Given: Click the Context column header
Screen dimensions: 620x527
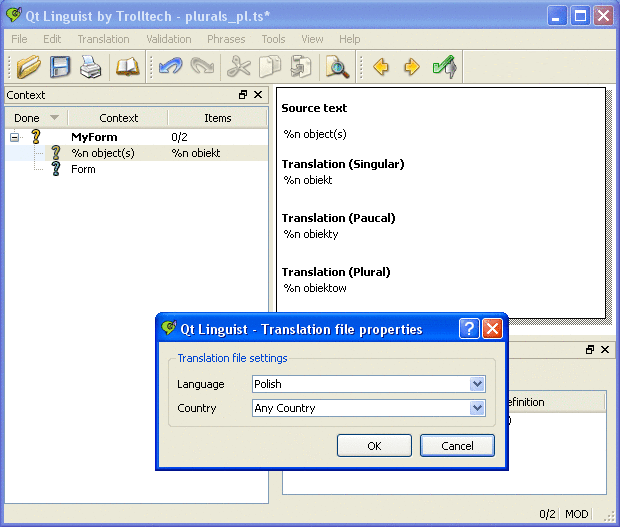Looking at the screenshot, I should pyautogui.click(x=118, y=118).
